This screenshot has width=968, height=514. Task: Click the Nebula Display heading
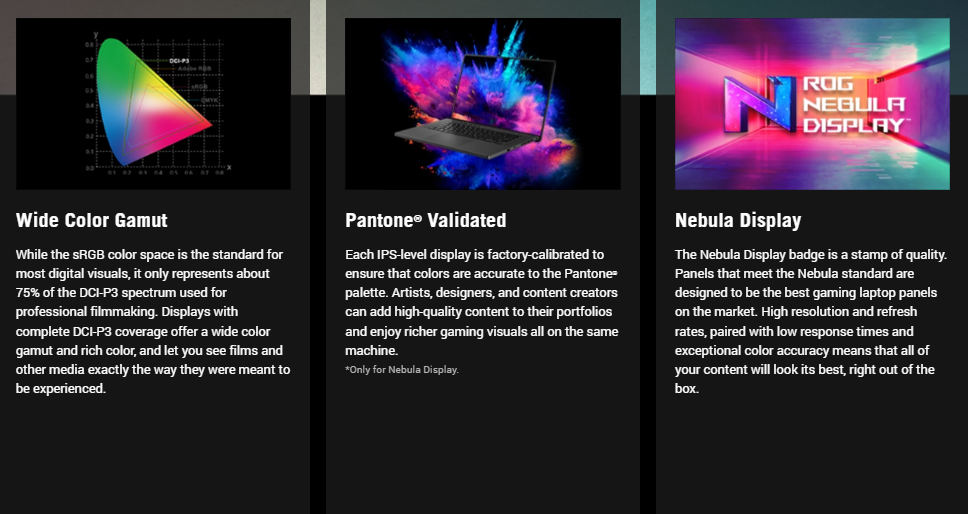[738, 220]
